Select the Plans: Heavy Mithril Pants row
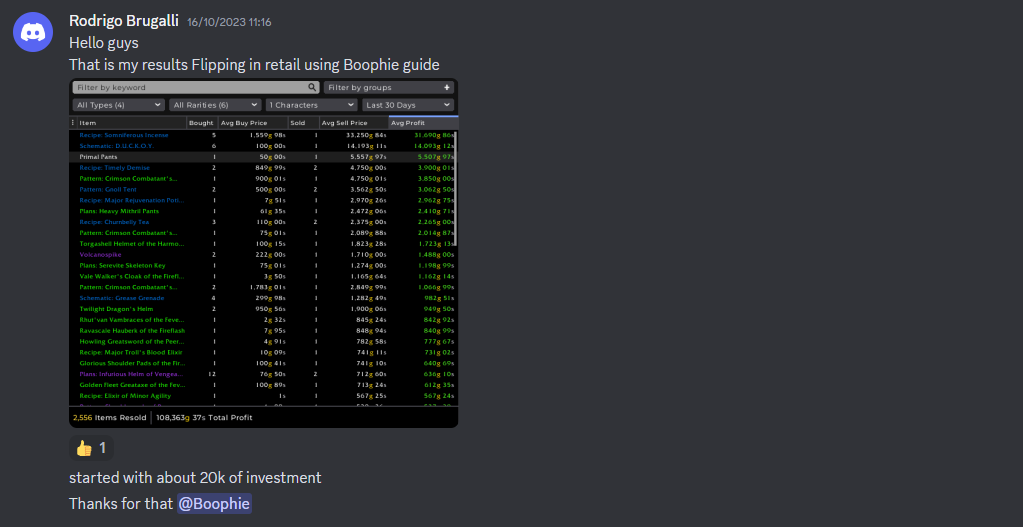This screenshot has width=1023, height=527. pos(262,211)
